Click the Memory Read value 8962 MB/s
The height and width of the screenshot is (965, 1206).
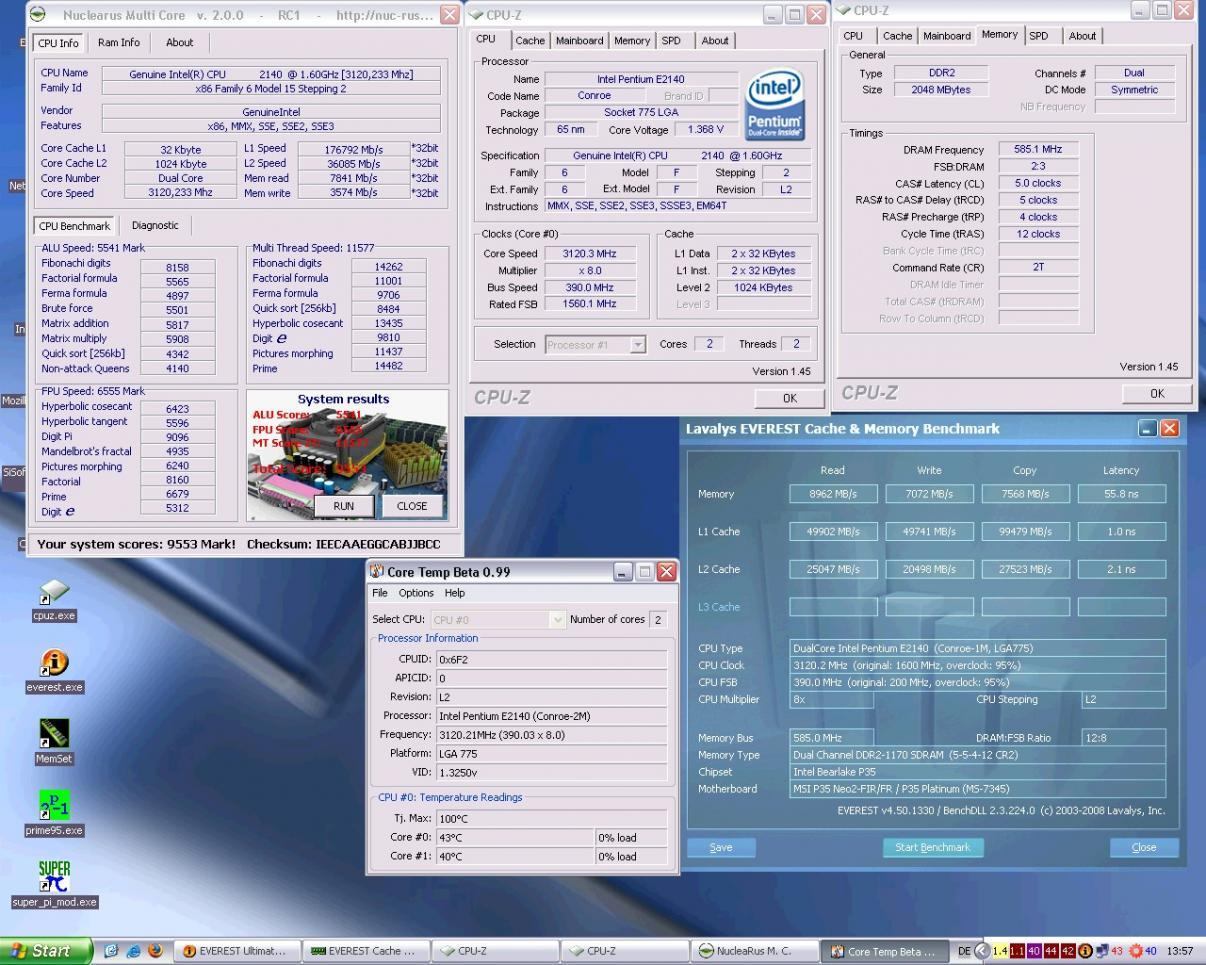(833, 494)
